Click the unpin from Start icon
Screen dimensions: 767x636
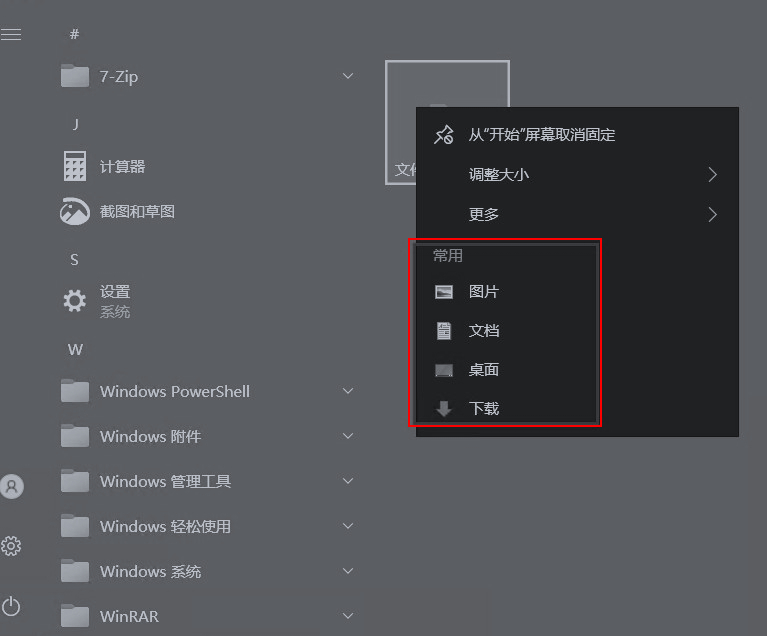coord(444,135)
